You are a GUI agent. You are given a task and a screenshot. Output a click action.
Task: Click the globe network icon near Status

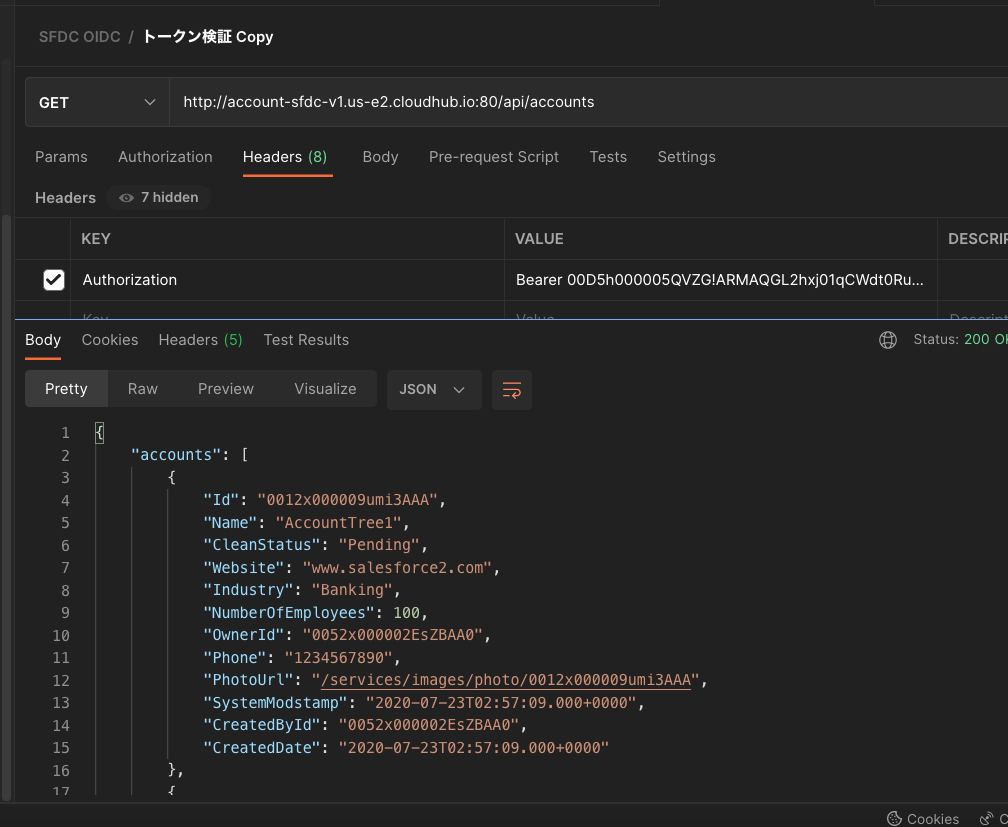(887, 340)
